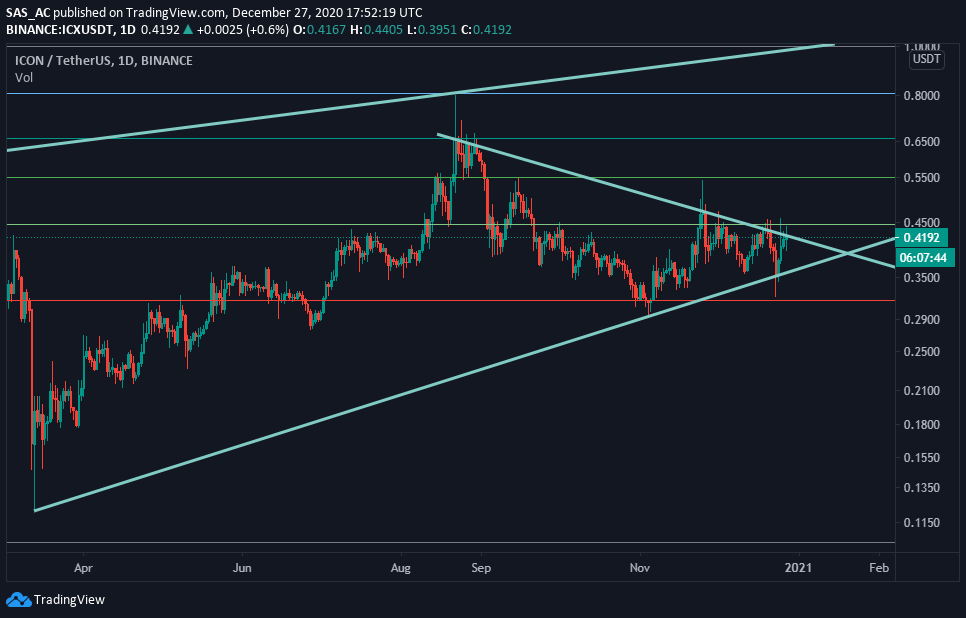The image size is (966, 618).
Task: Click the 0.2100 price axis label
Action: coord(922,390)
